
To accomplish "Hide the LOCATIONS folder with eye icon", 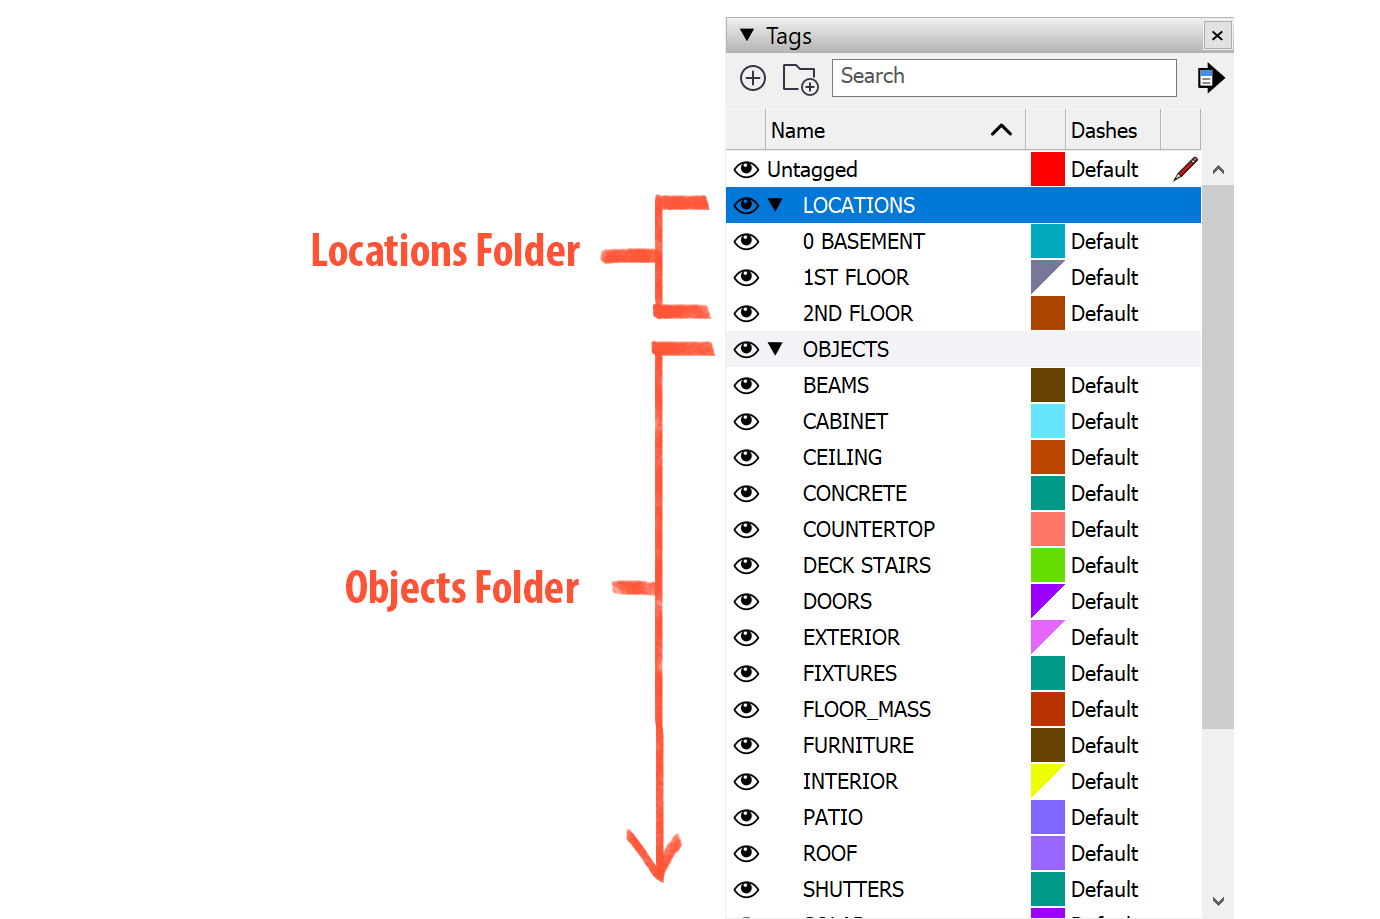I will click(746, 206).
